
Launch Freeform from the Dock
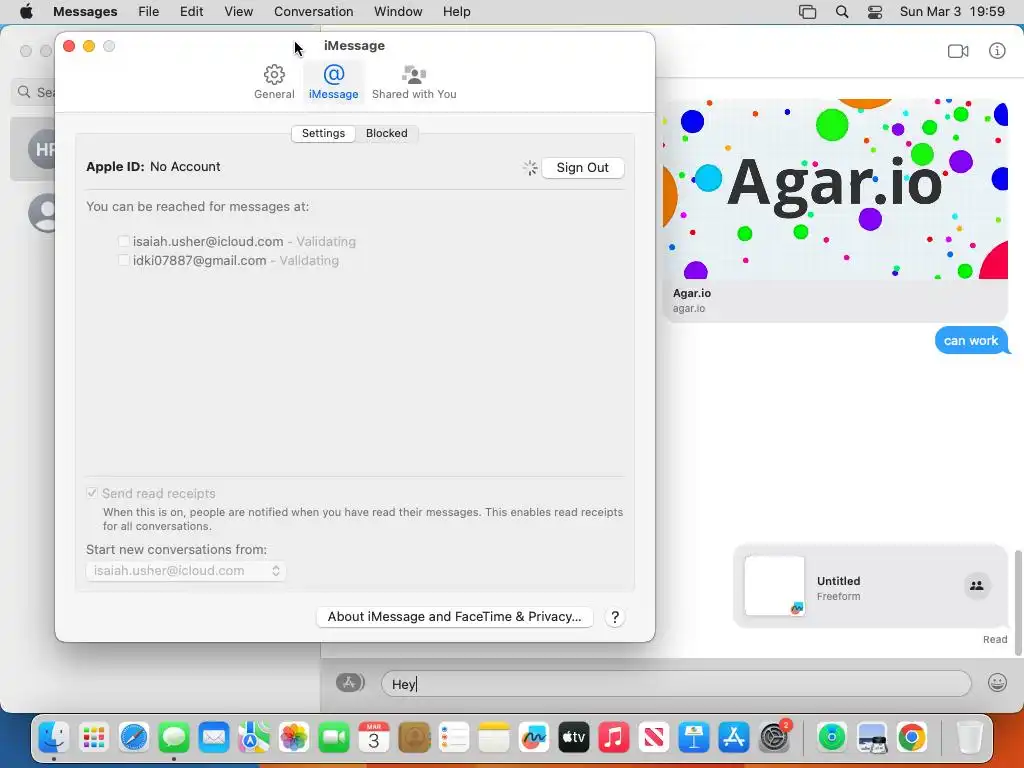[534, 737]
